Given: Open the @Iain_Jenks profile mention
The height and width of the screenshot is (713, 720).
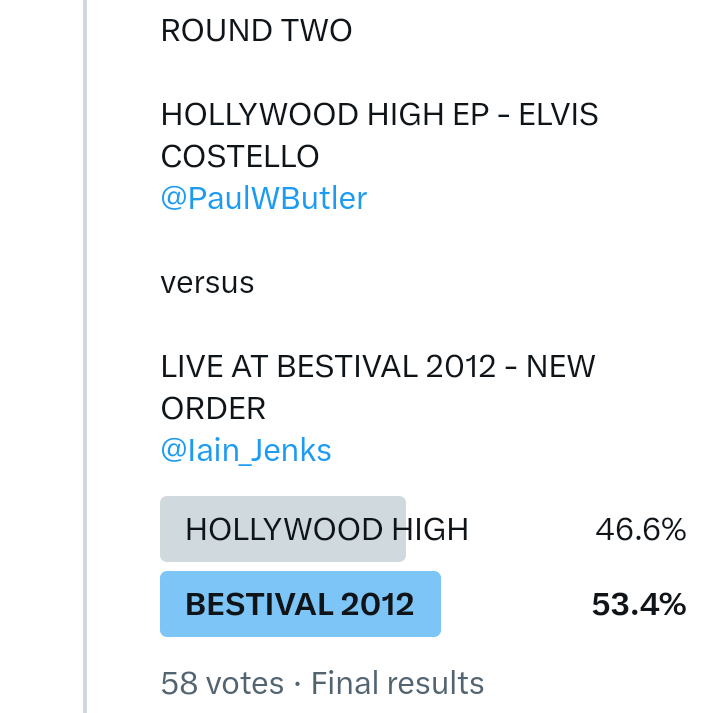Looking at the screenshot, I should [x=246, y=450].
